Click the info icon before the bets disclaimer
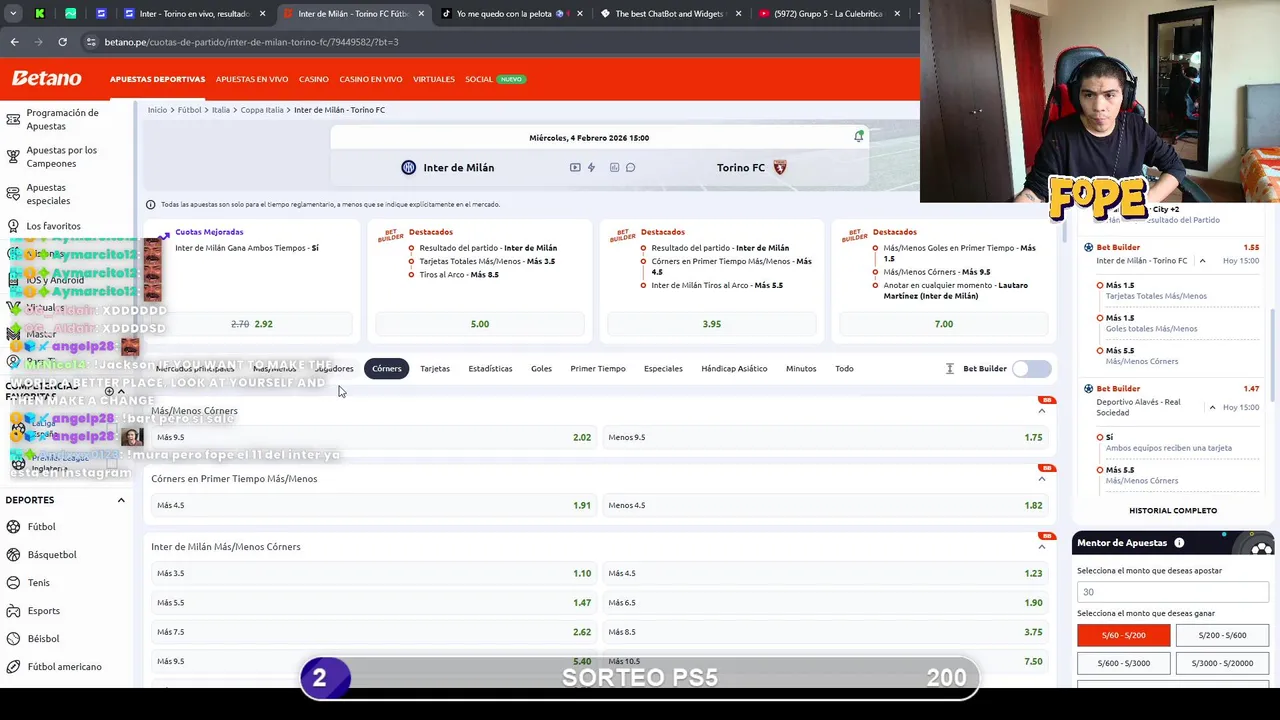 click(x=151, y=204)
